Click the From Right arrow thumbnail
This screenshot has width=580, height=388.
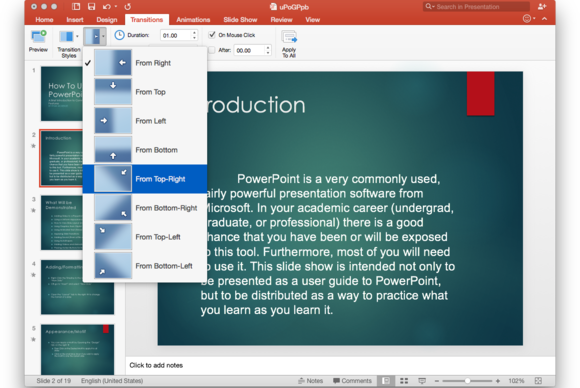tap(113, 63)
